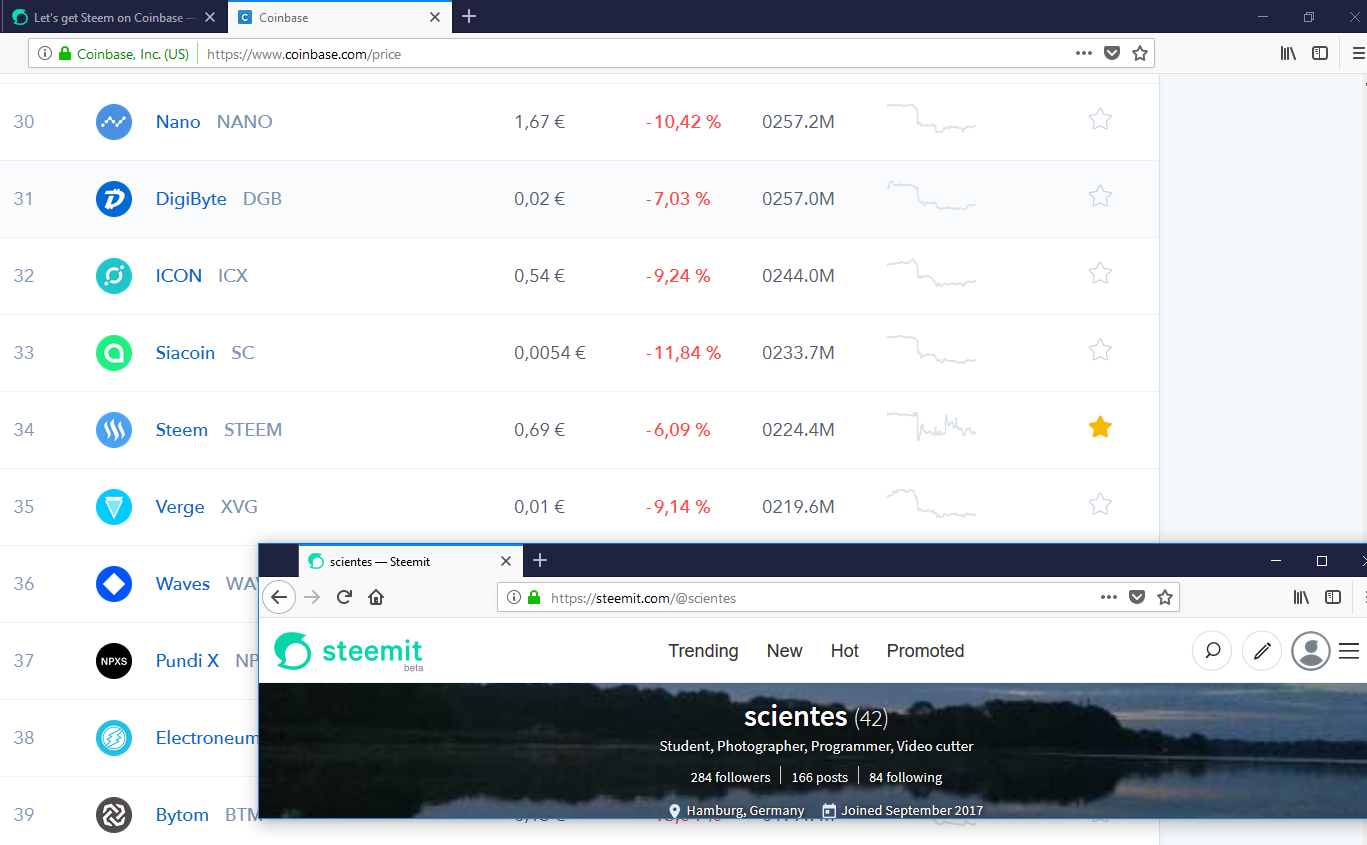Click the DigiByte coin logo icon
The height and width of the screenshot is (845, 1367).
pyautogui.click(x=114, y=199)
